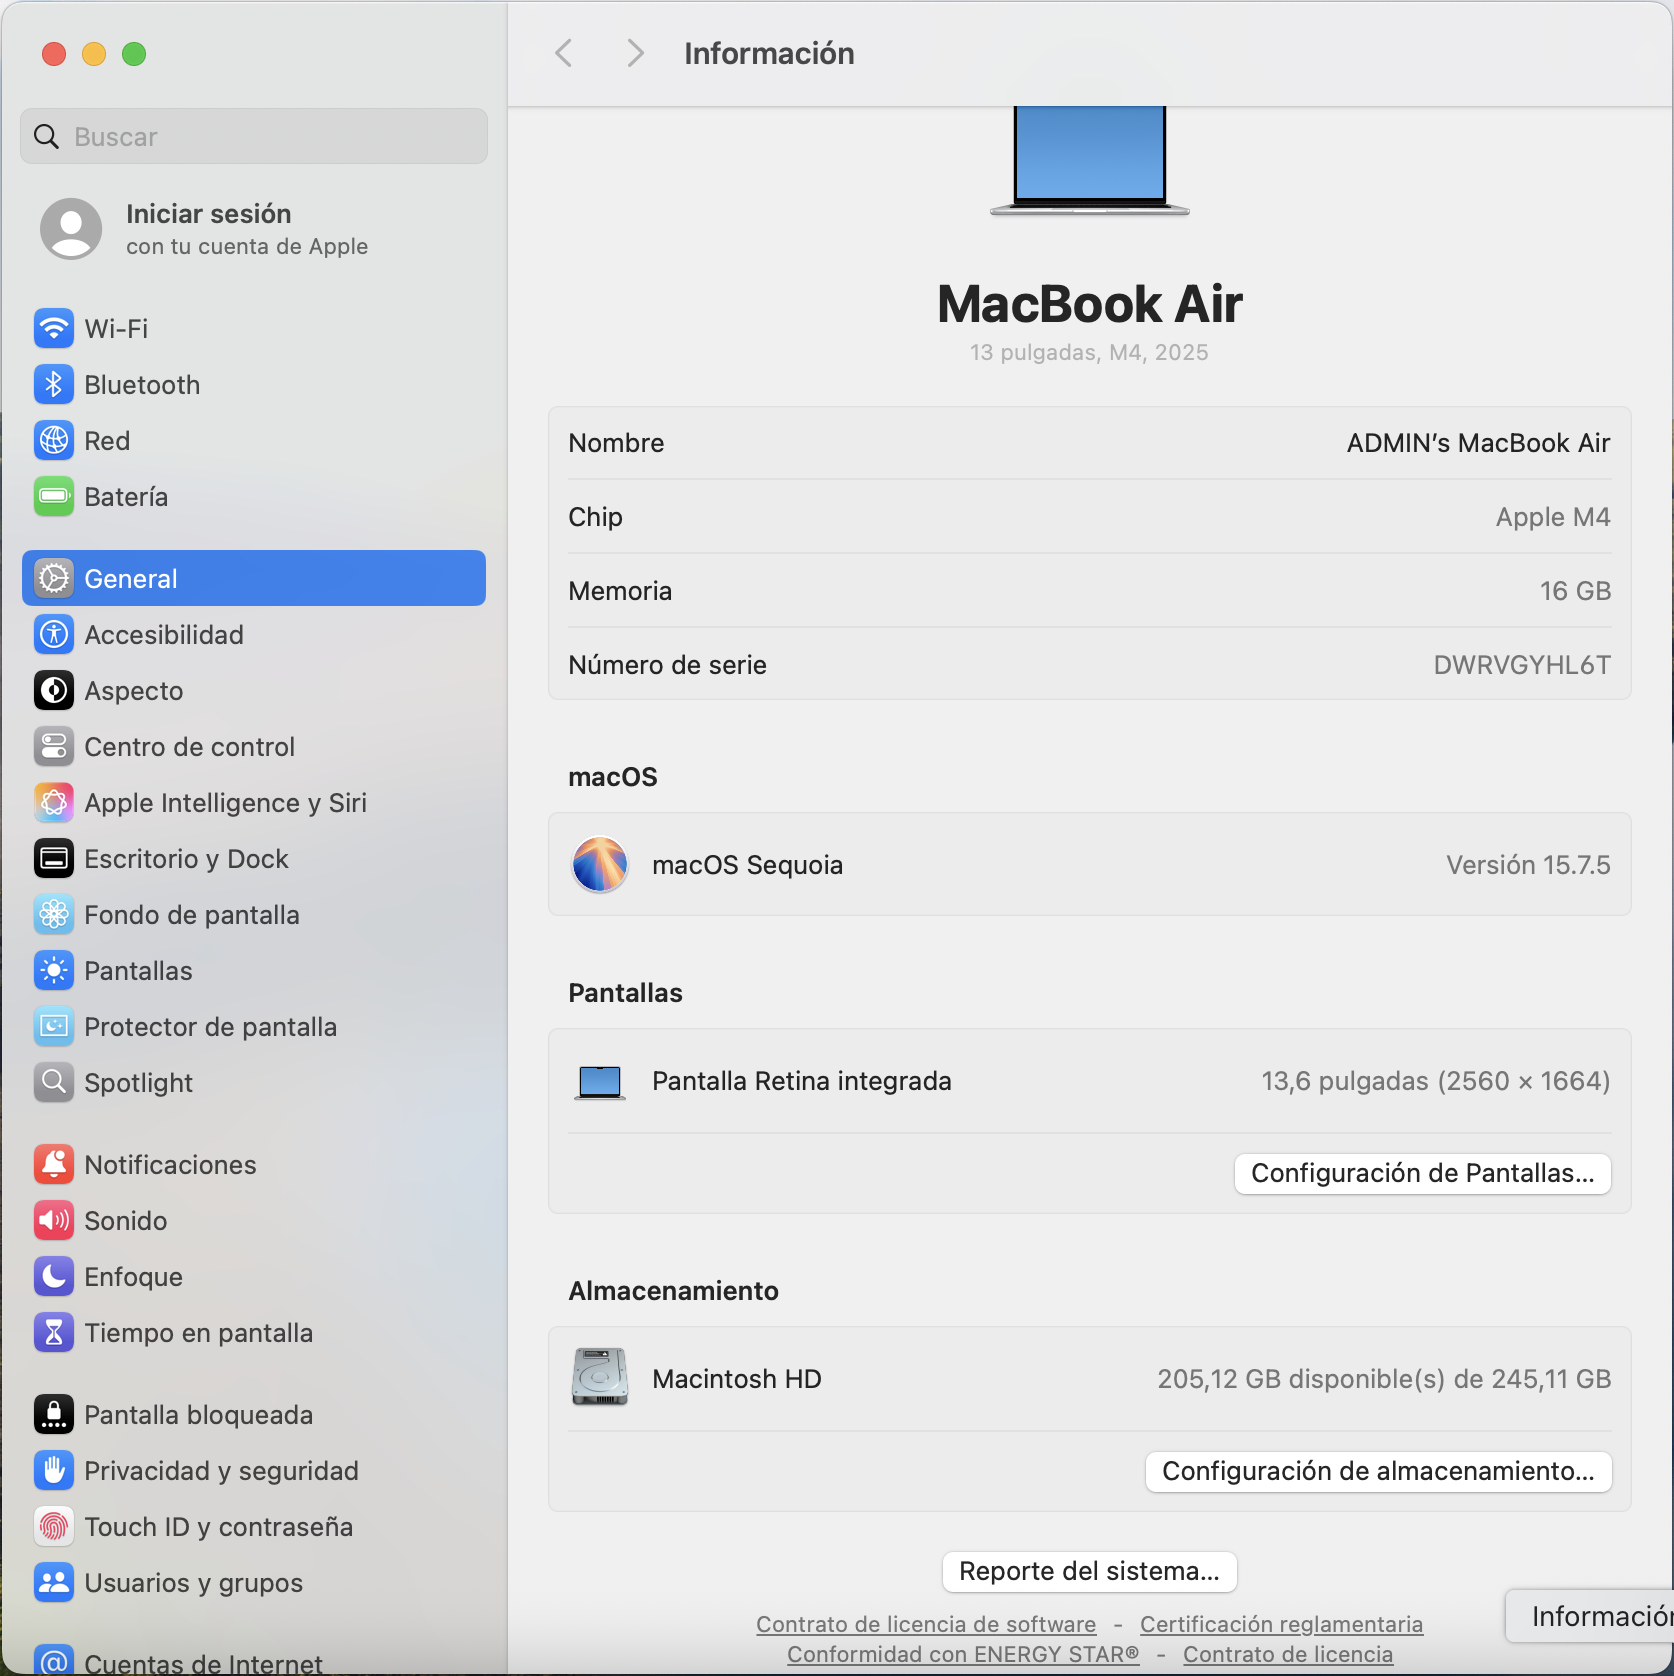Open Batería icon in sidebar
Screen dimensions: 1674x1676
[54, 496]
